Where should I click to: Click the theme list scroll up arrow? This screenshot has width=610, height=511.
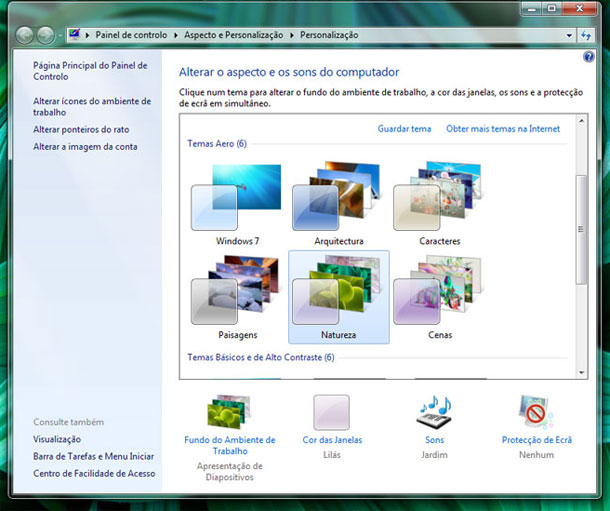[x=581, y=121]
